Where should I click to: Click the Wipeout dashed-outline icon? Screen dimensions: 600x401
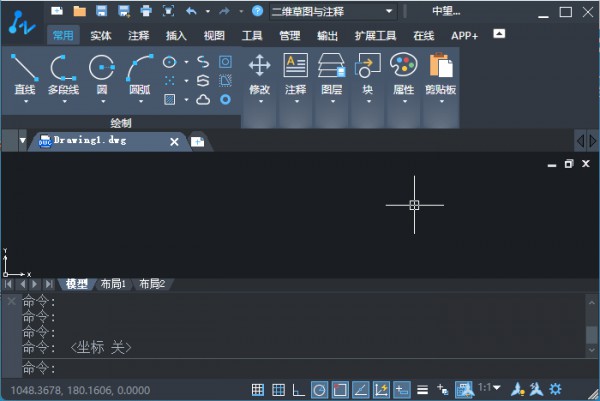[x=225, y=81]
